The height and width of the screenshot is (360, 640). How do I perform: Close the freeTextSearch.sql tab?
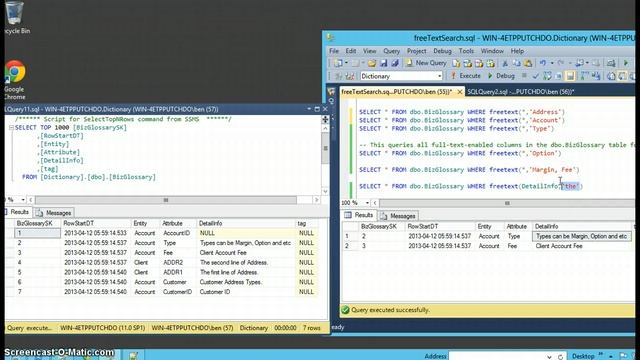pyautogui.click(x=460, y=92)
